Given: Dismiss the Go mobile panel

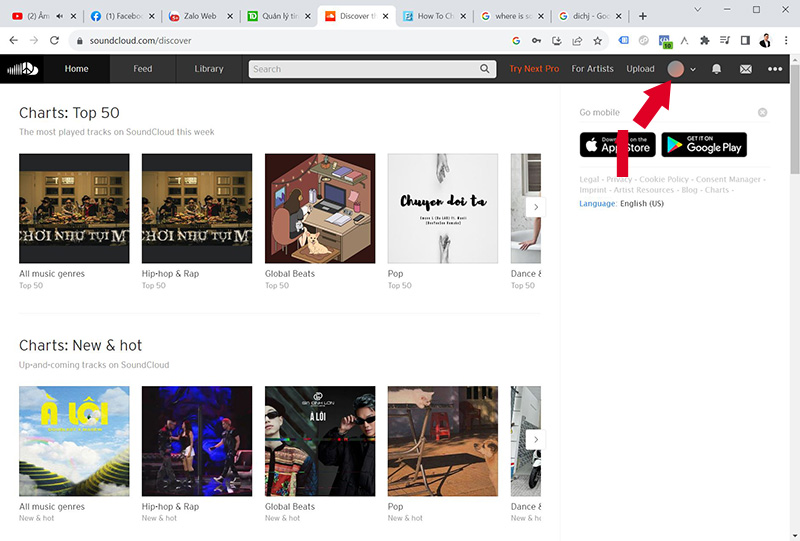Looking at the screenshot, I should point(762,113).
